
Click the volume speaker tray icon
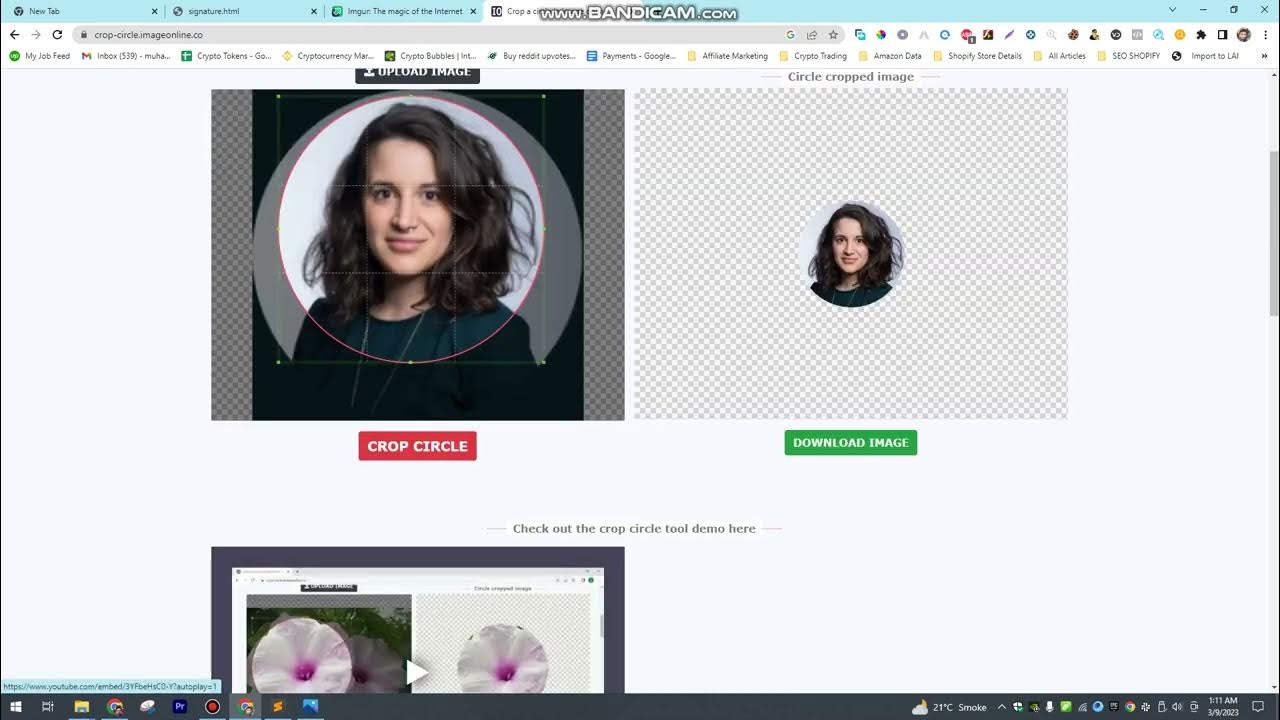(1176, 707)
